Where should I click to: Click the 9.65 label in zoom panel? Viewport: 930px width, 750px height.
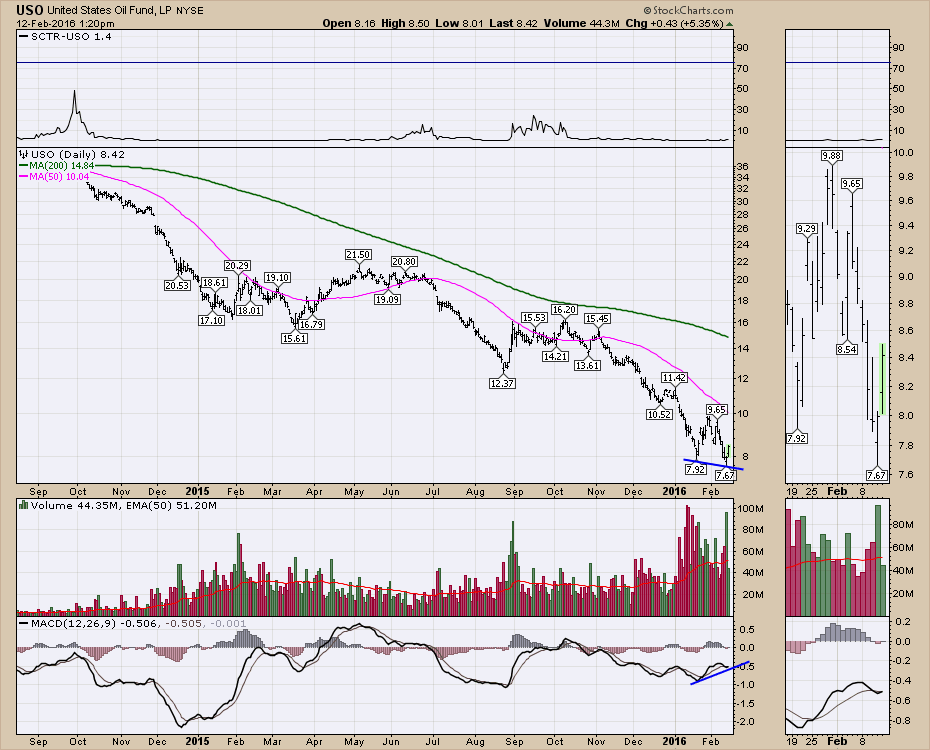852,183
